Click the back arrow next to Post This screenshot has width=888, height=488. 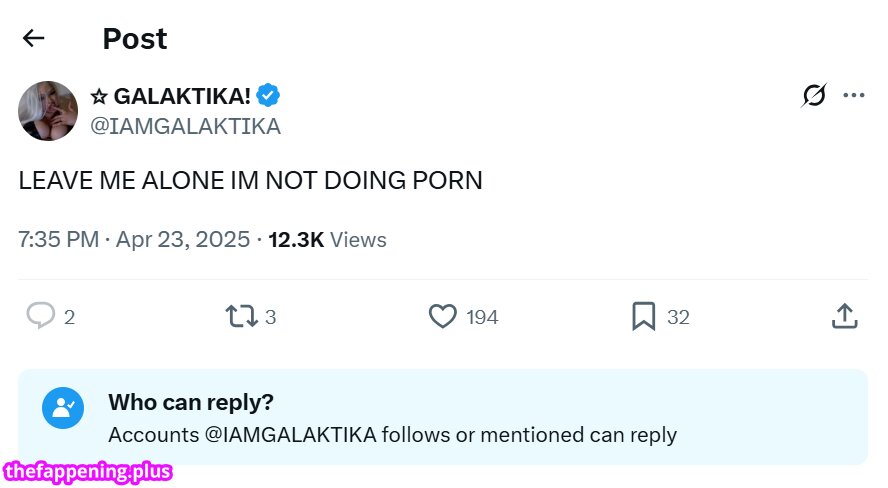pos(34,38)
